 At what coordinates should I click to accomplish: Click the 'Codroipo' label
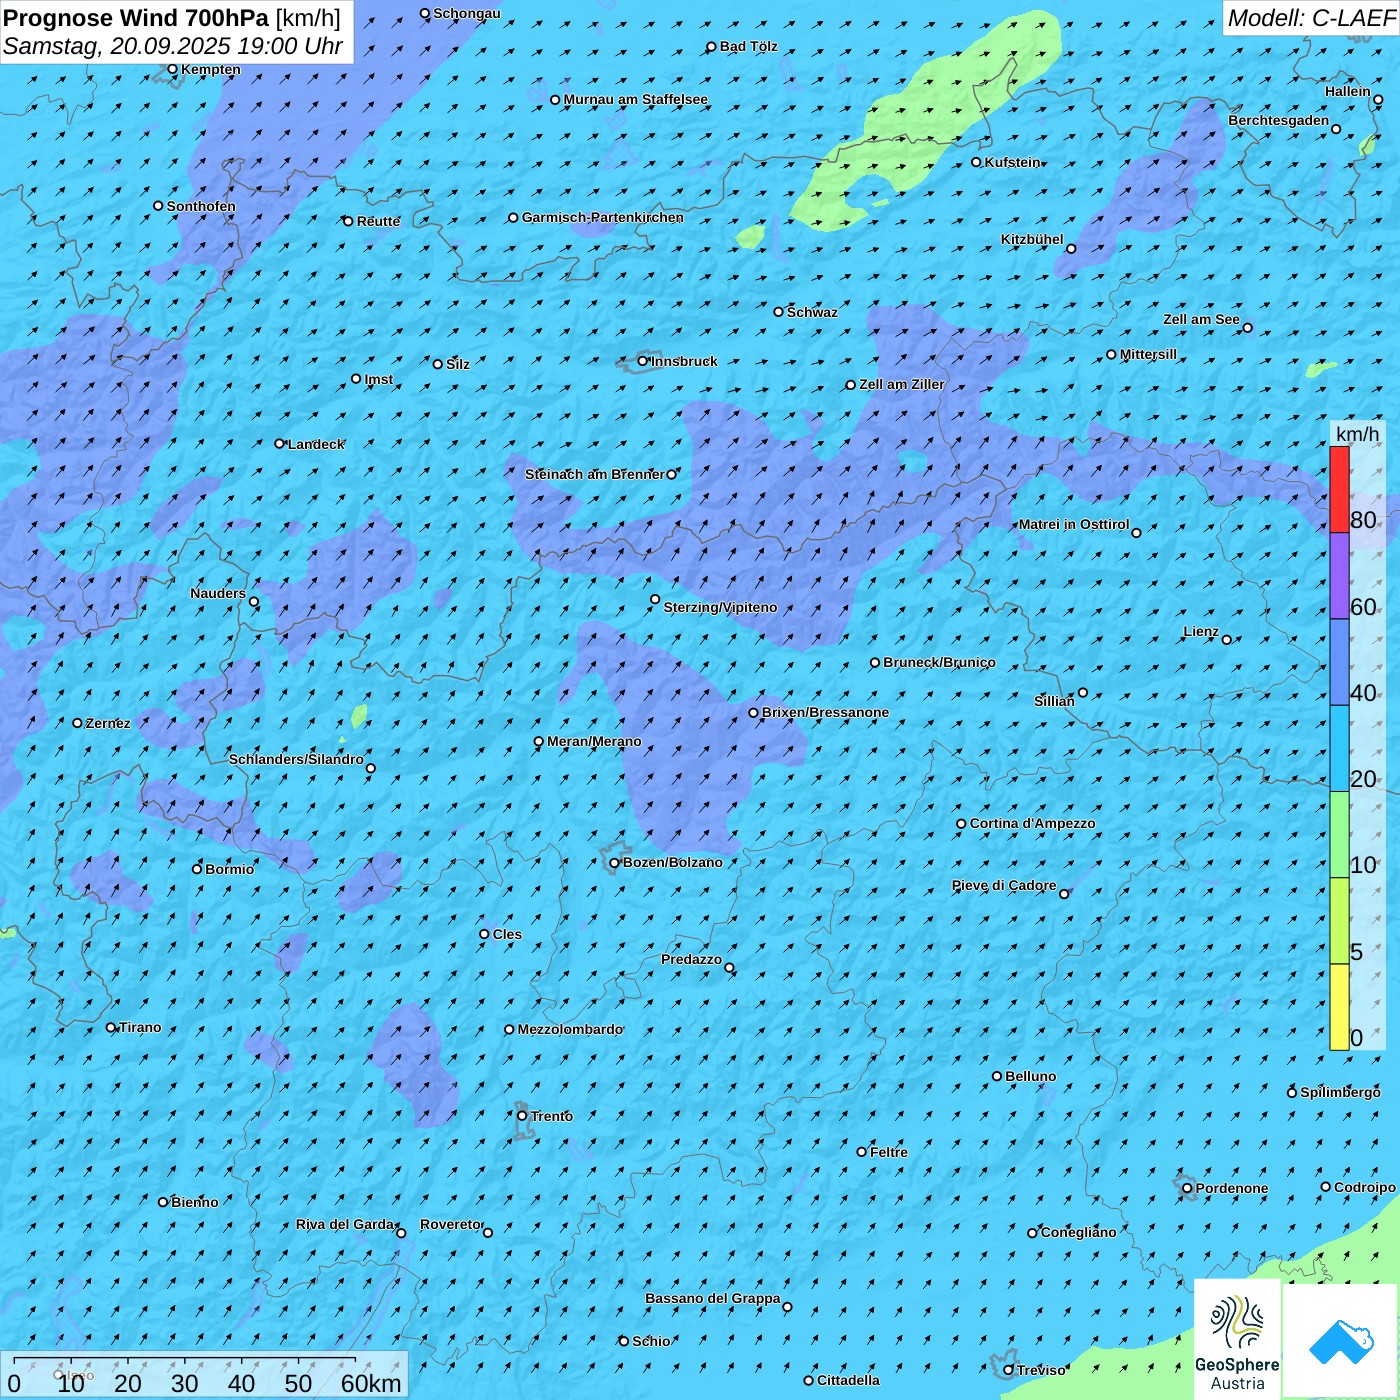click(1365, 1187)
